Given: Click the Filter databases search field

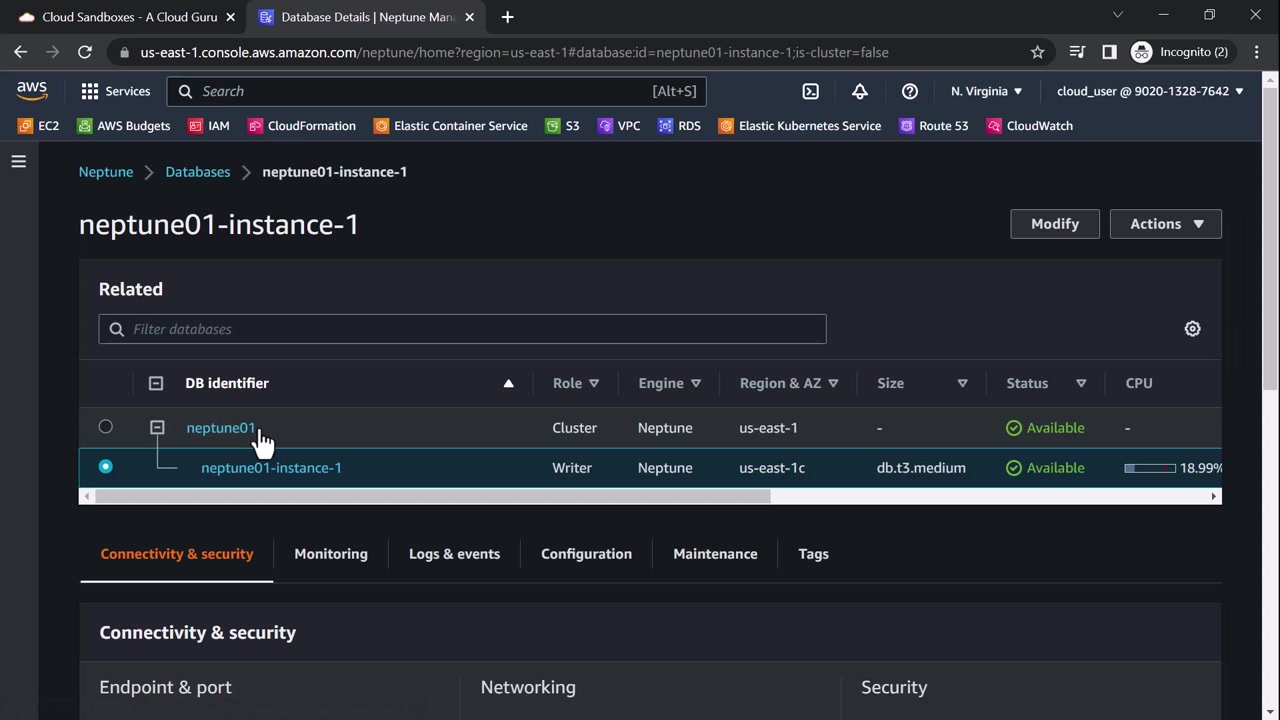Looking at the screenshot, I should click(462, 329).
